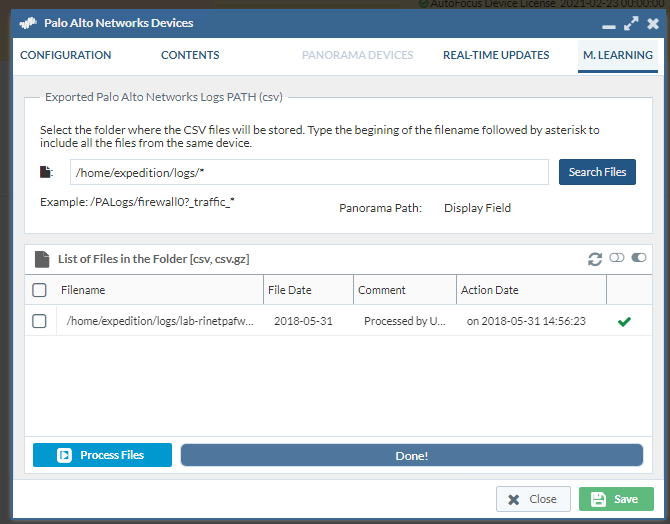Click into the logs path input field

[309, 172]
